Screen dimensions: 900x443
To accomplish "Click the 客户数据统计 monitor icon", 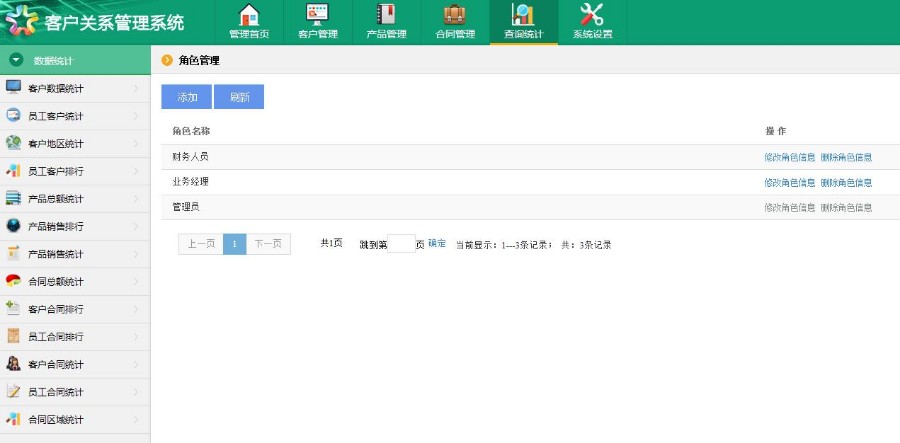I will click(x=13, y=87).
